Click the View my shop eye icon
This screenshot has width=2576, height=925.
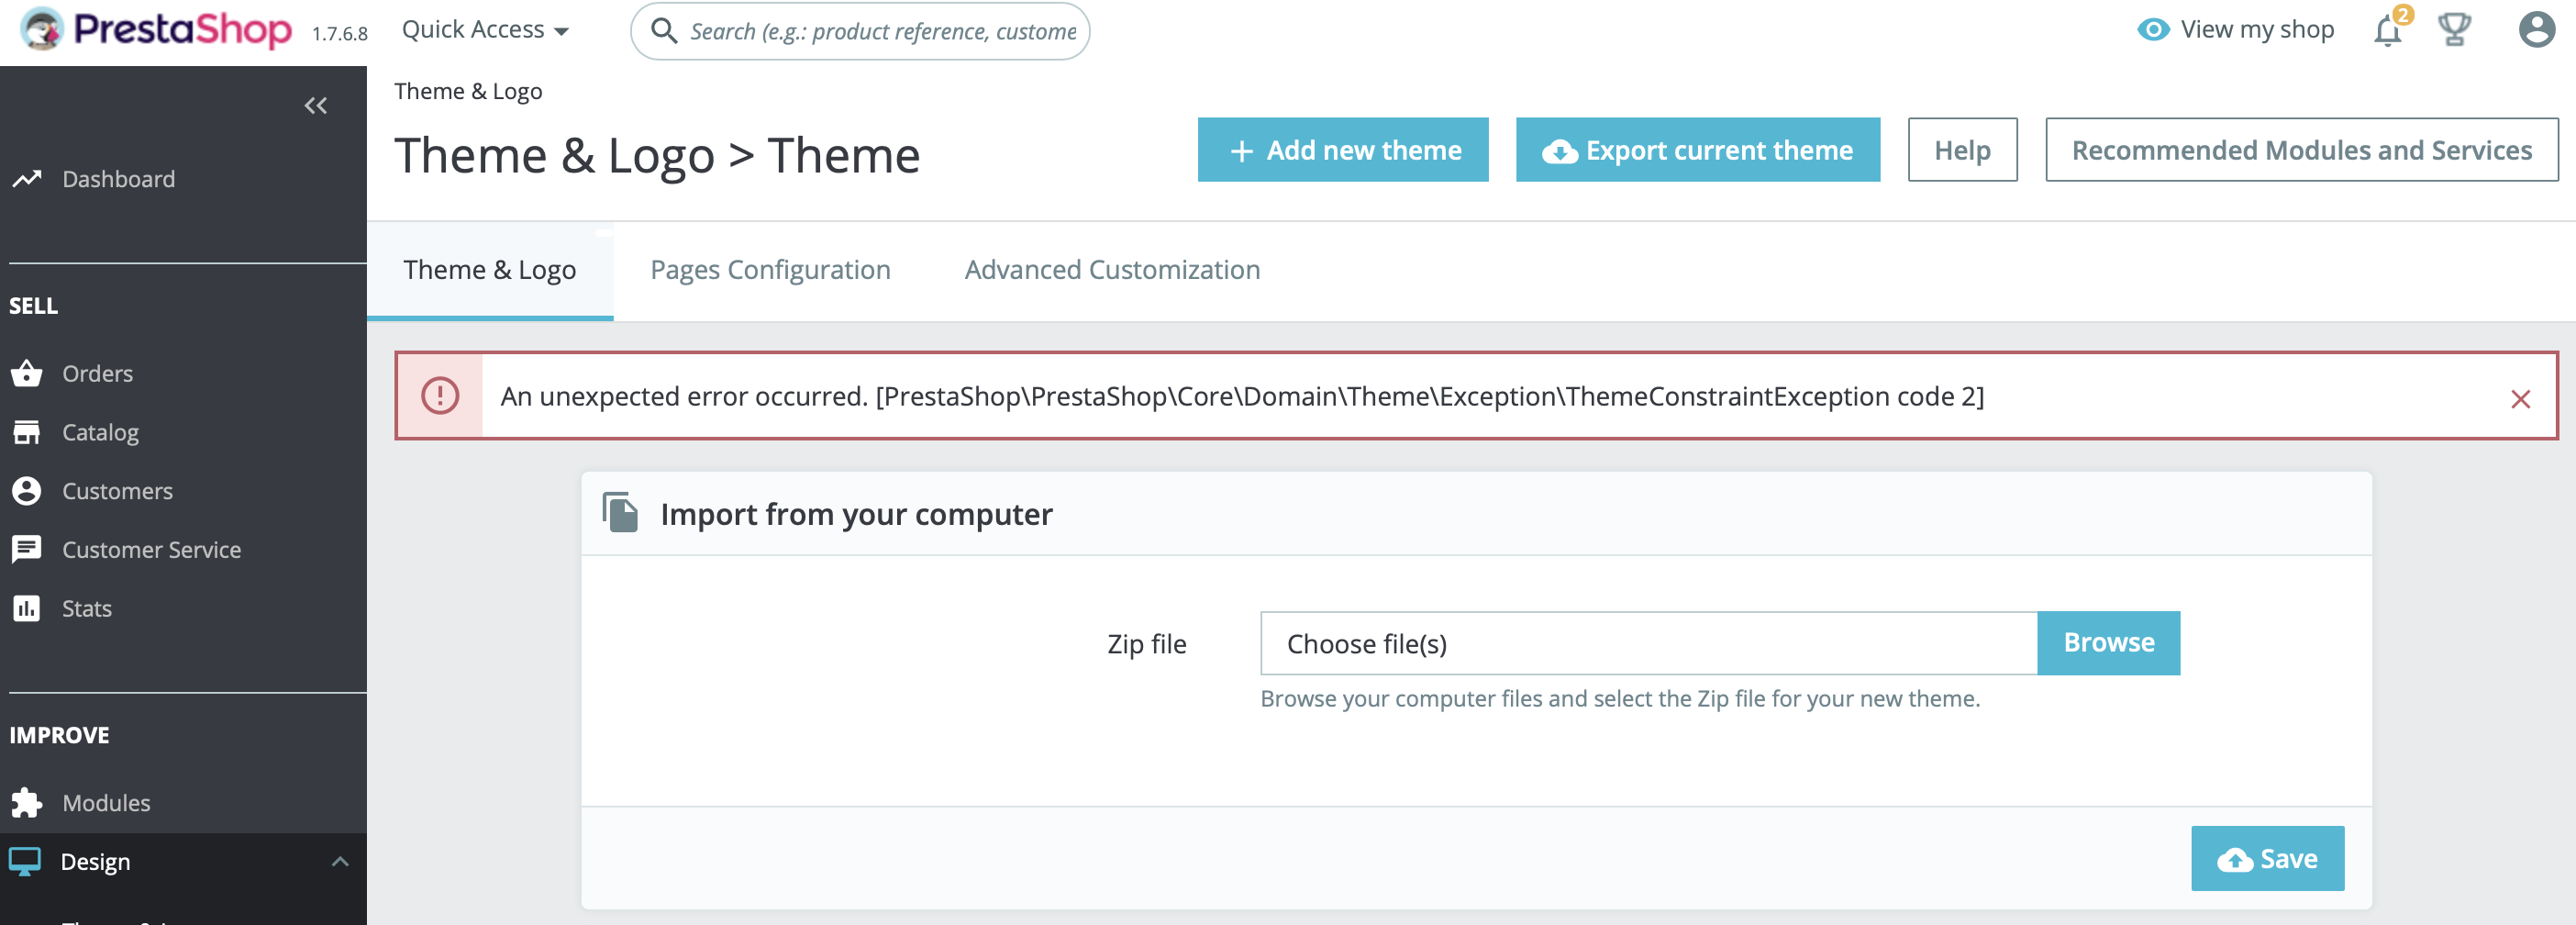point(2153,30)
